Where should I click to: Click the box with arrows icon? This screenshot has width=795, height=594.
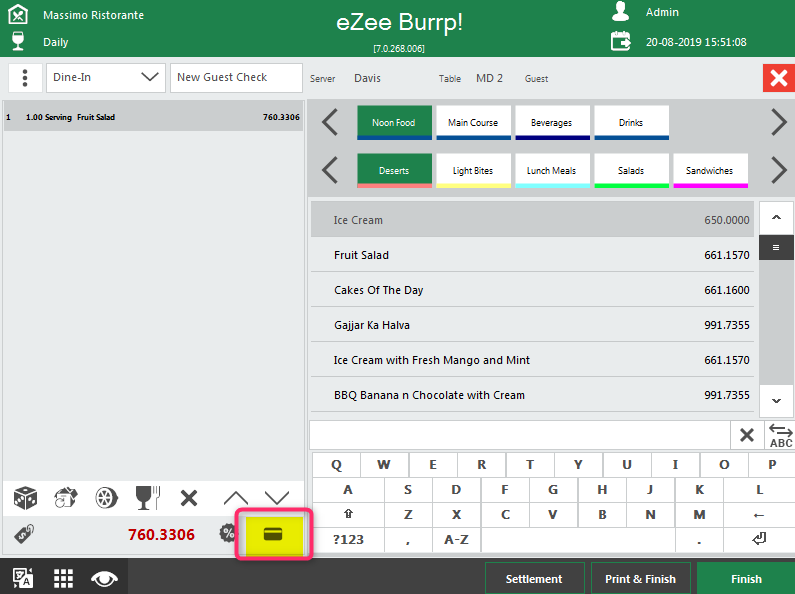coord(66,498)
